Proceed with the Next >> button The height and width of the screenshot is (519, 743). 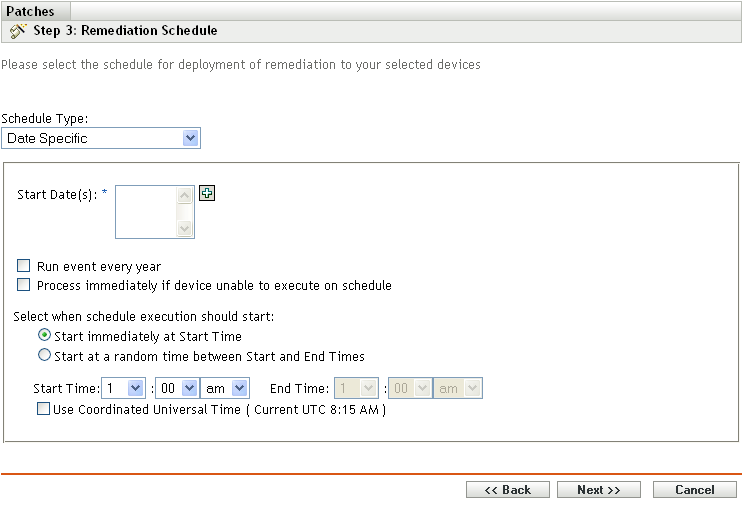[x=598, y=490]
